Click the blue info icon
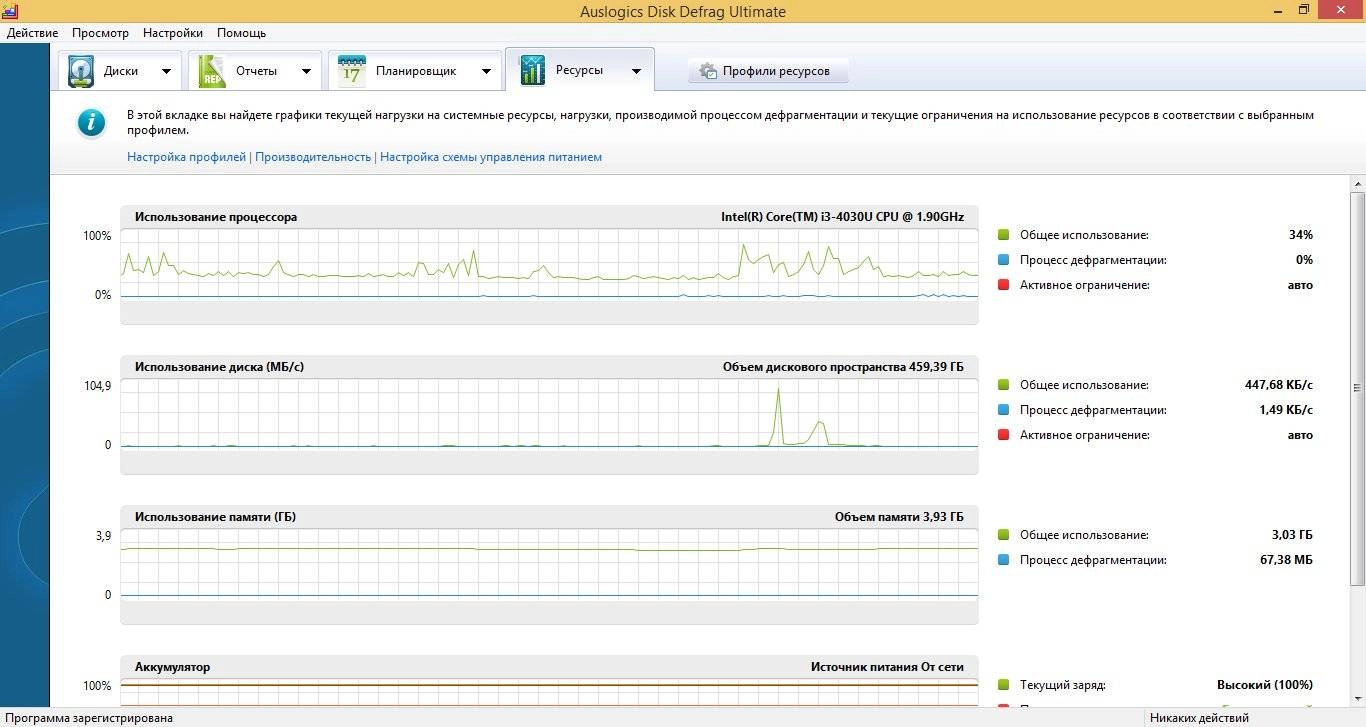The height and width of the screenshot is (727, 1366). 92,123
